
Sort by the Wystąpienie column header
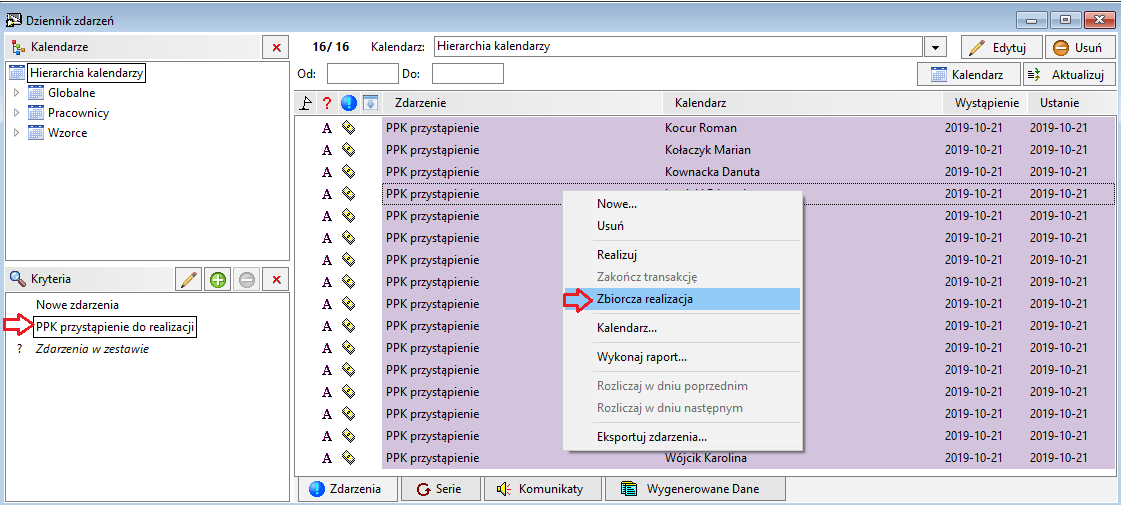[986, 104]
